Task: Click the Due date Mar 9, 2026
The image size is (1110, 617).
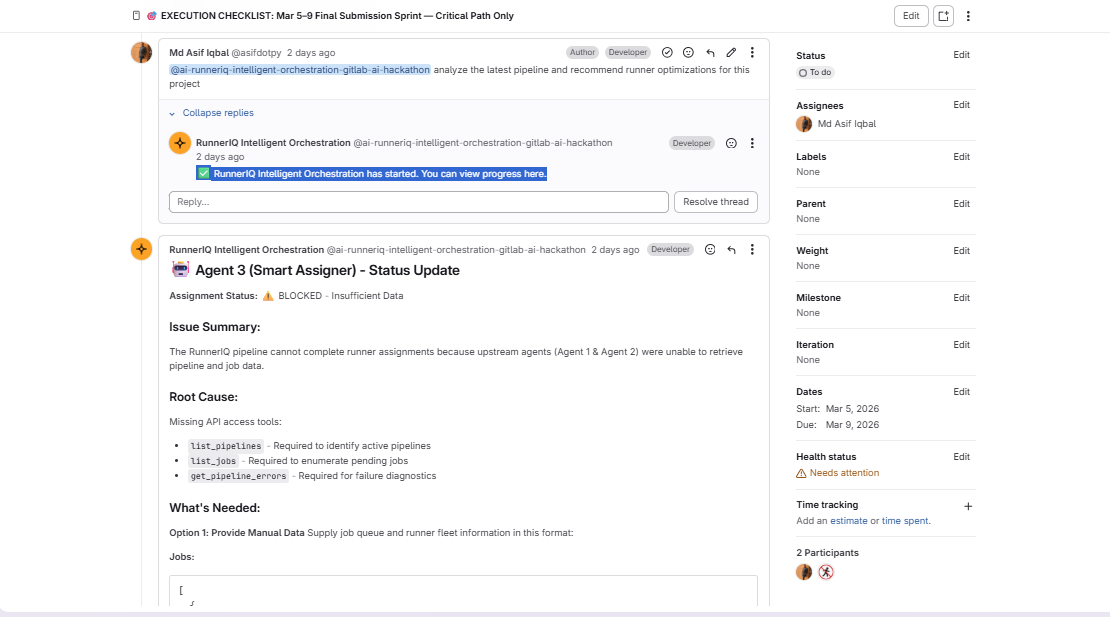Action: (852, 425)
